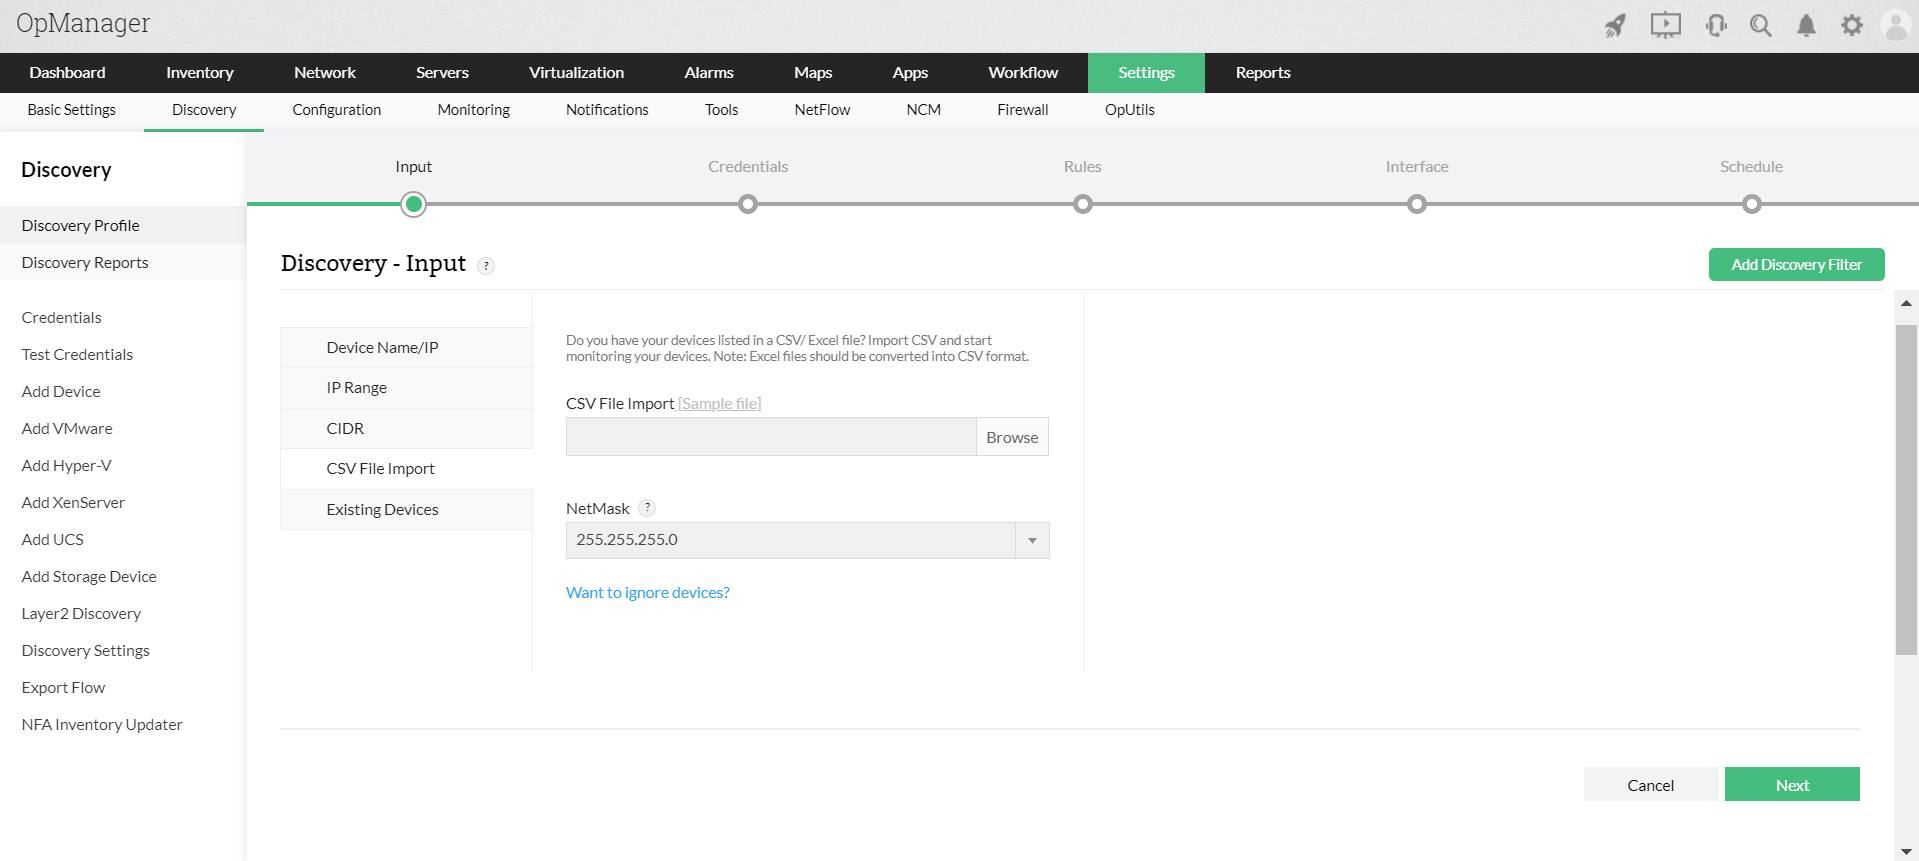Click the Add Discovery Filter button

[1797, 265]
